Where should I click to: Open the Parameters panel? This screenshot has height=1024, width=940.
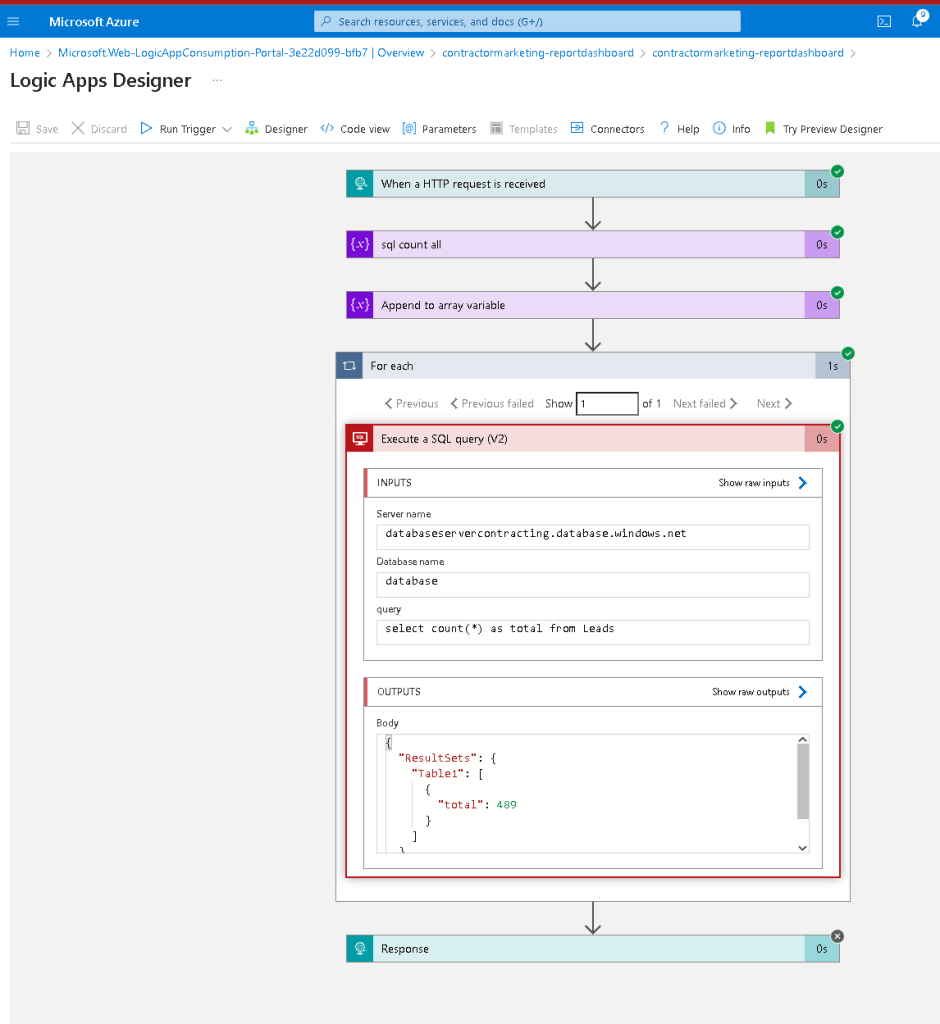440,129
